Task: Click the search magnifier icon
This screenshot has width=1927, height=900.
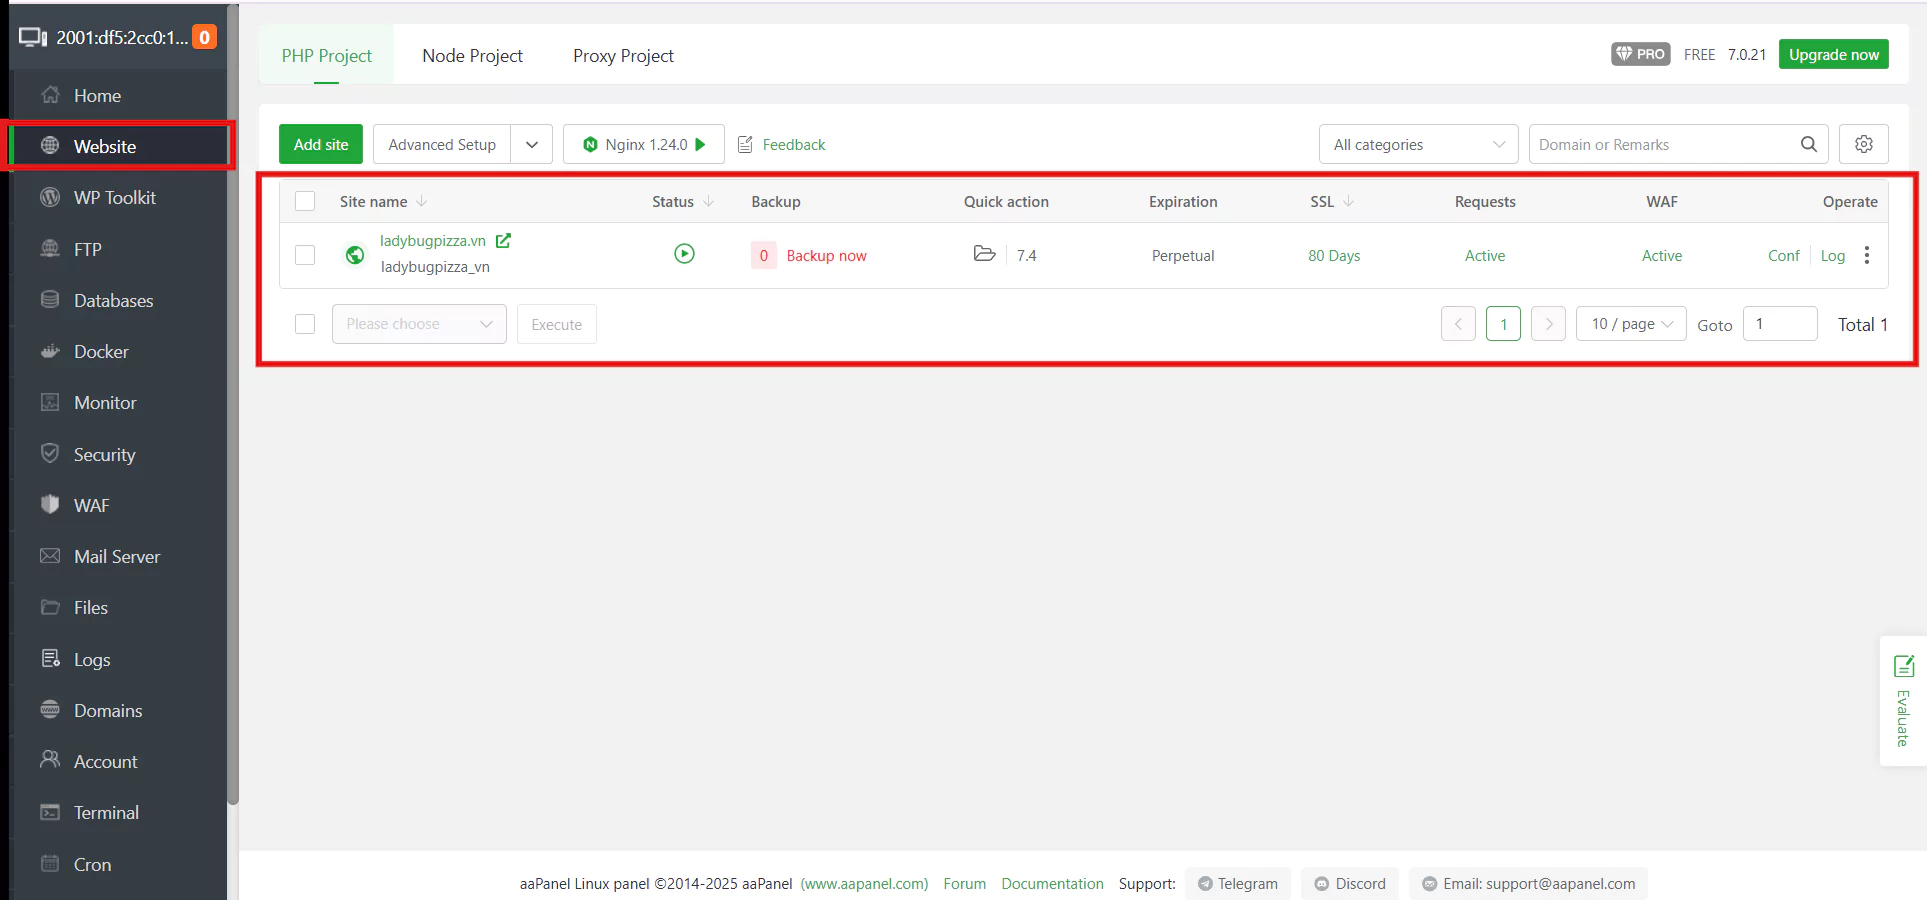Action: click(1809, 144)
